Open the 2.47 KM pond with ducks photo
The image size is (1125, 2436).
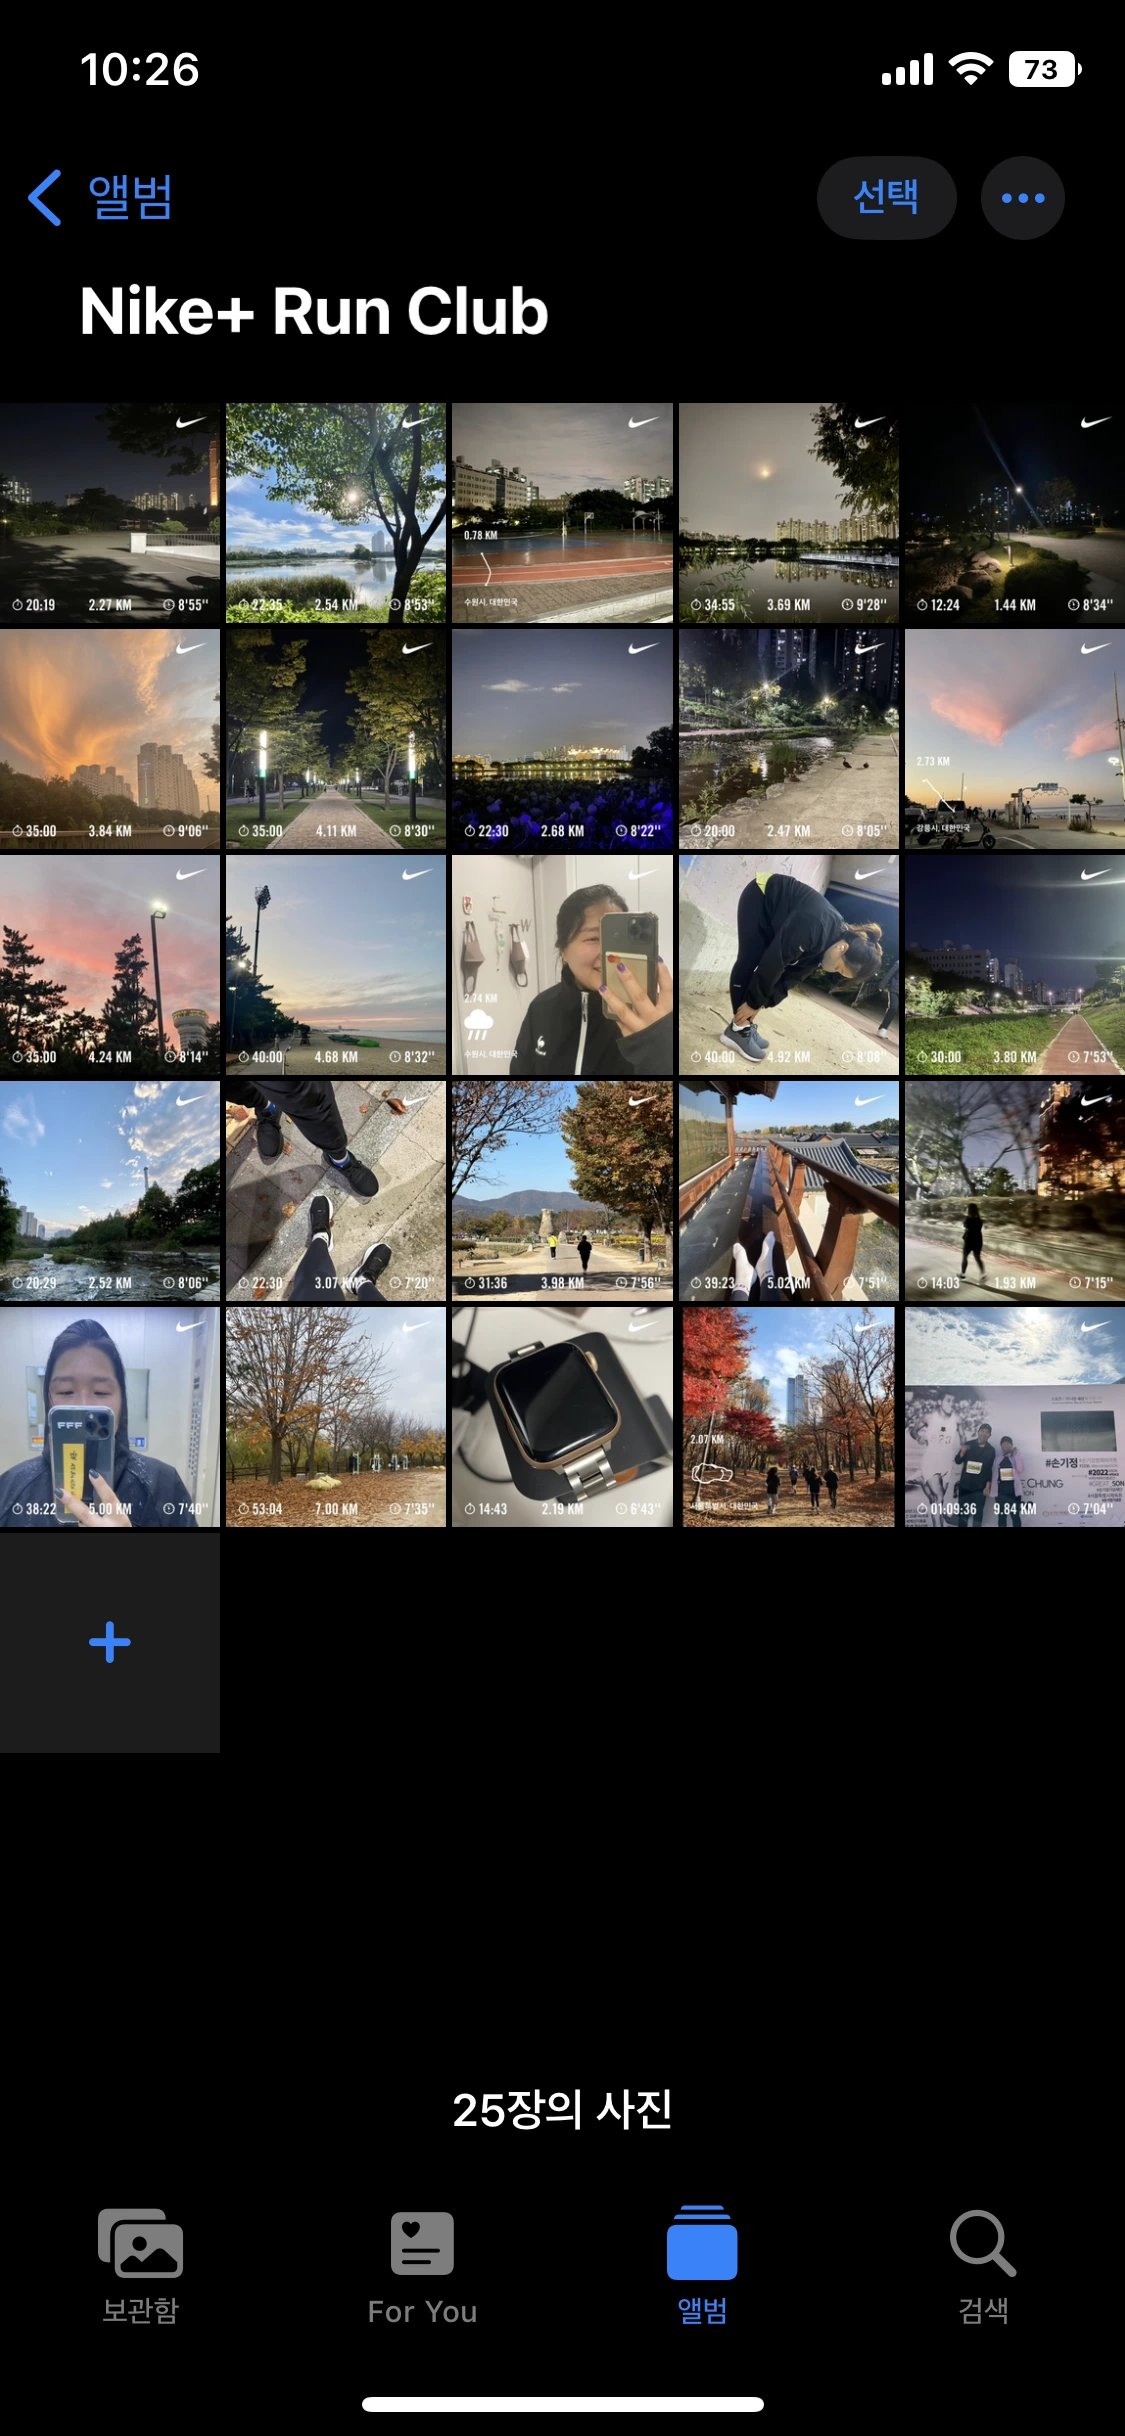(788, 739)
